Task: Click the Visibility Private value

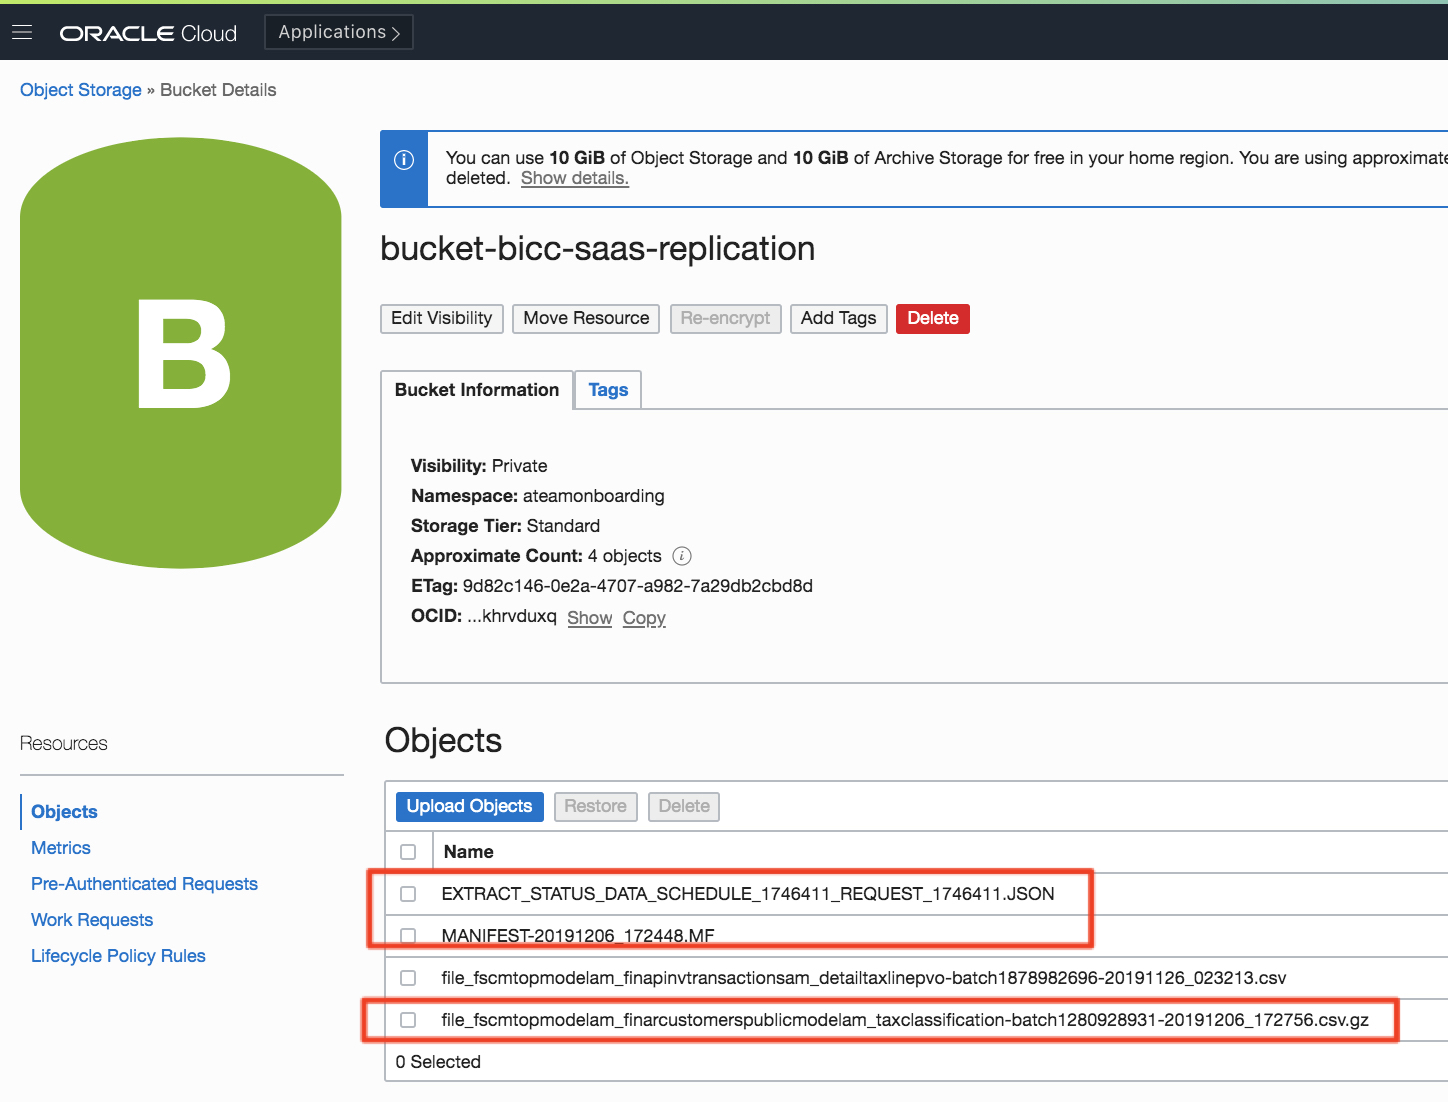Action: 520,466
